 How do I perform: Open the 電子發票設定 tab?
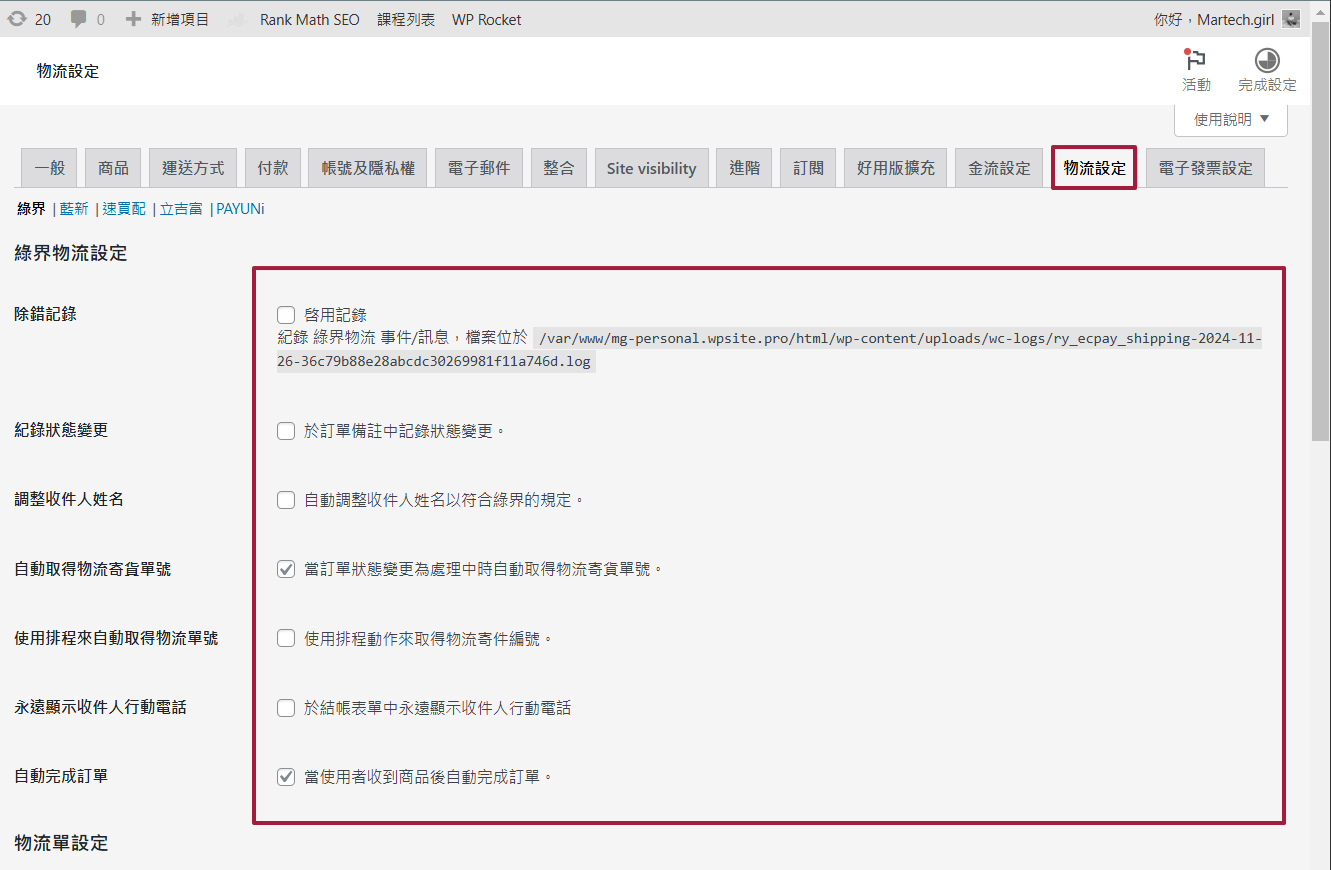1205,168
